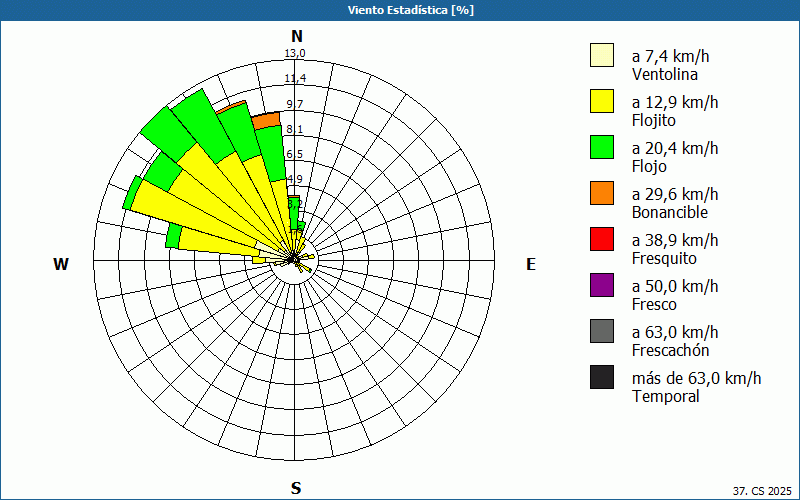Click the 'a 7,4 km/h' legend text
Image resolution: width=800 pixels, height=500 pixels.
[x=670, y=56]
